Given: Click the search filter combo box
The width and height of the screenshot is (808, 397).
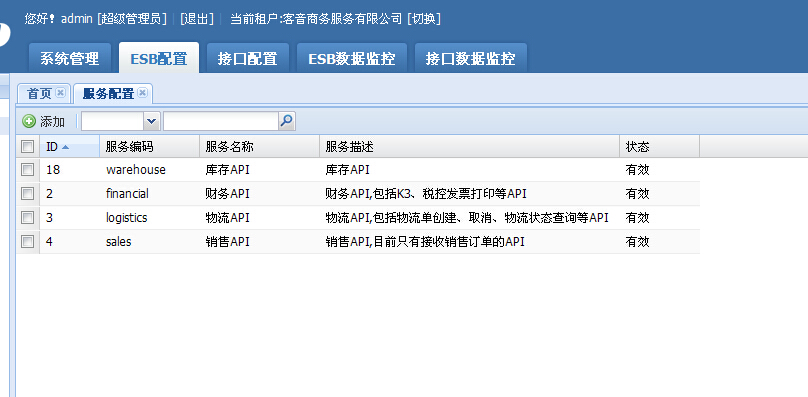Looking at the screenshot, I should (x=121, y=121).
